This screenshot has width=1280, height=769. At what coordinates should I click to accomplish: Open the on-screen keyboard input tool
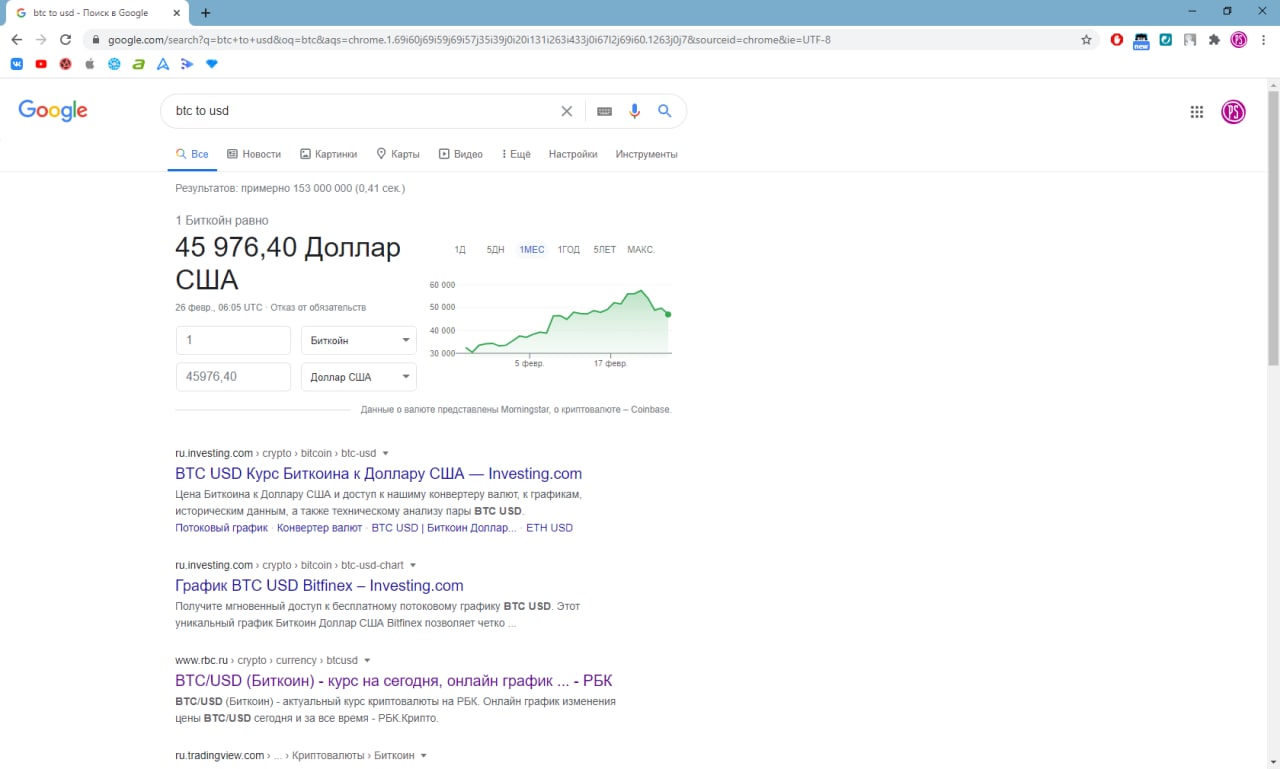[604, 111]
